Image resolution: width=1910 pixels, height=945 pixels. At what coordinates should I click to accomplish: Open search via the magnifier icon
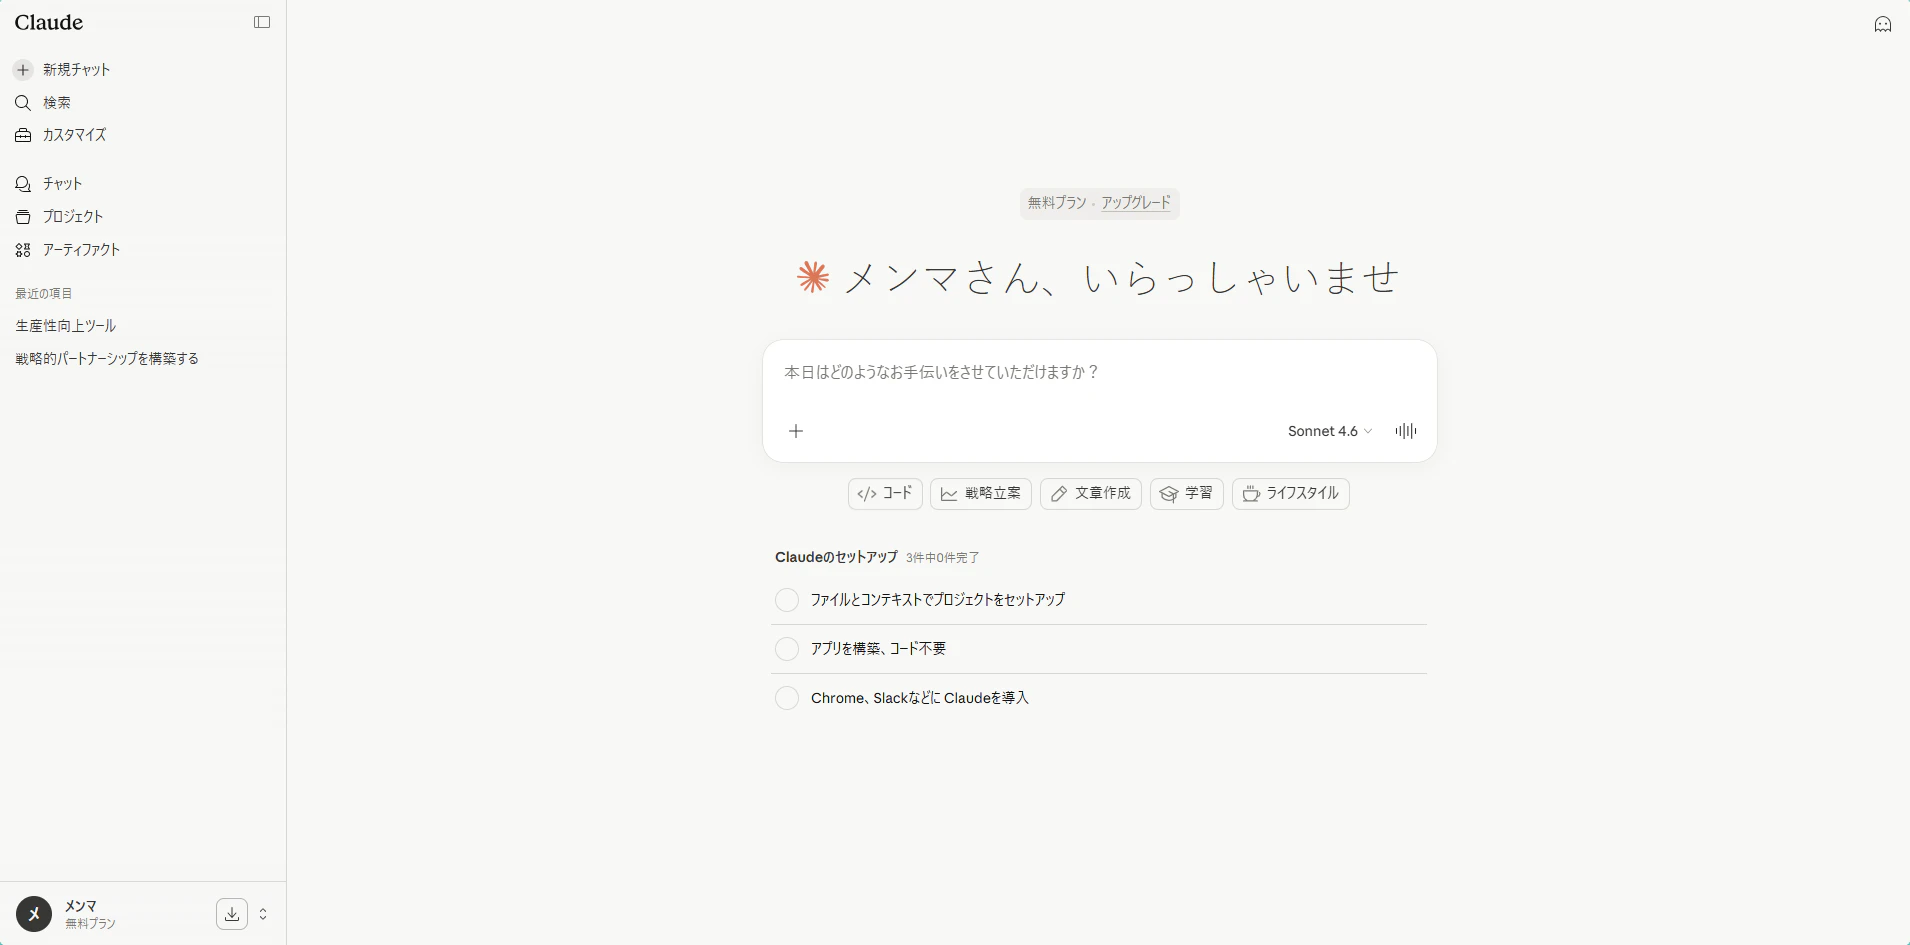(23, 103)
